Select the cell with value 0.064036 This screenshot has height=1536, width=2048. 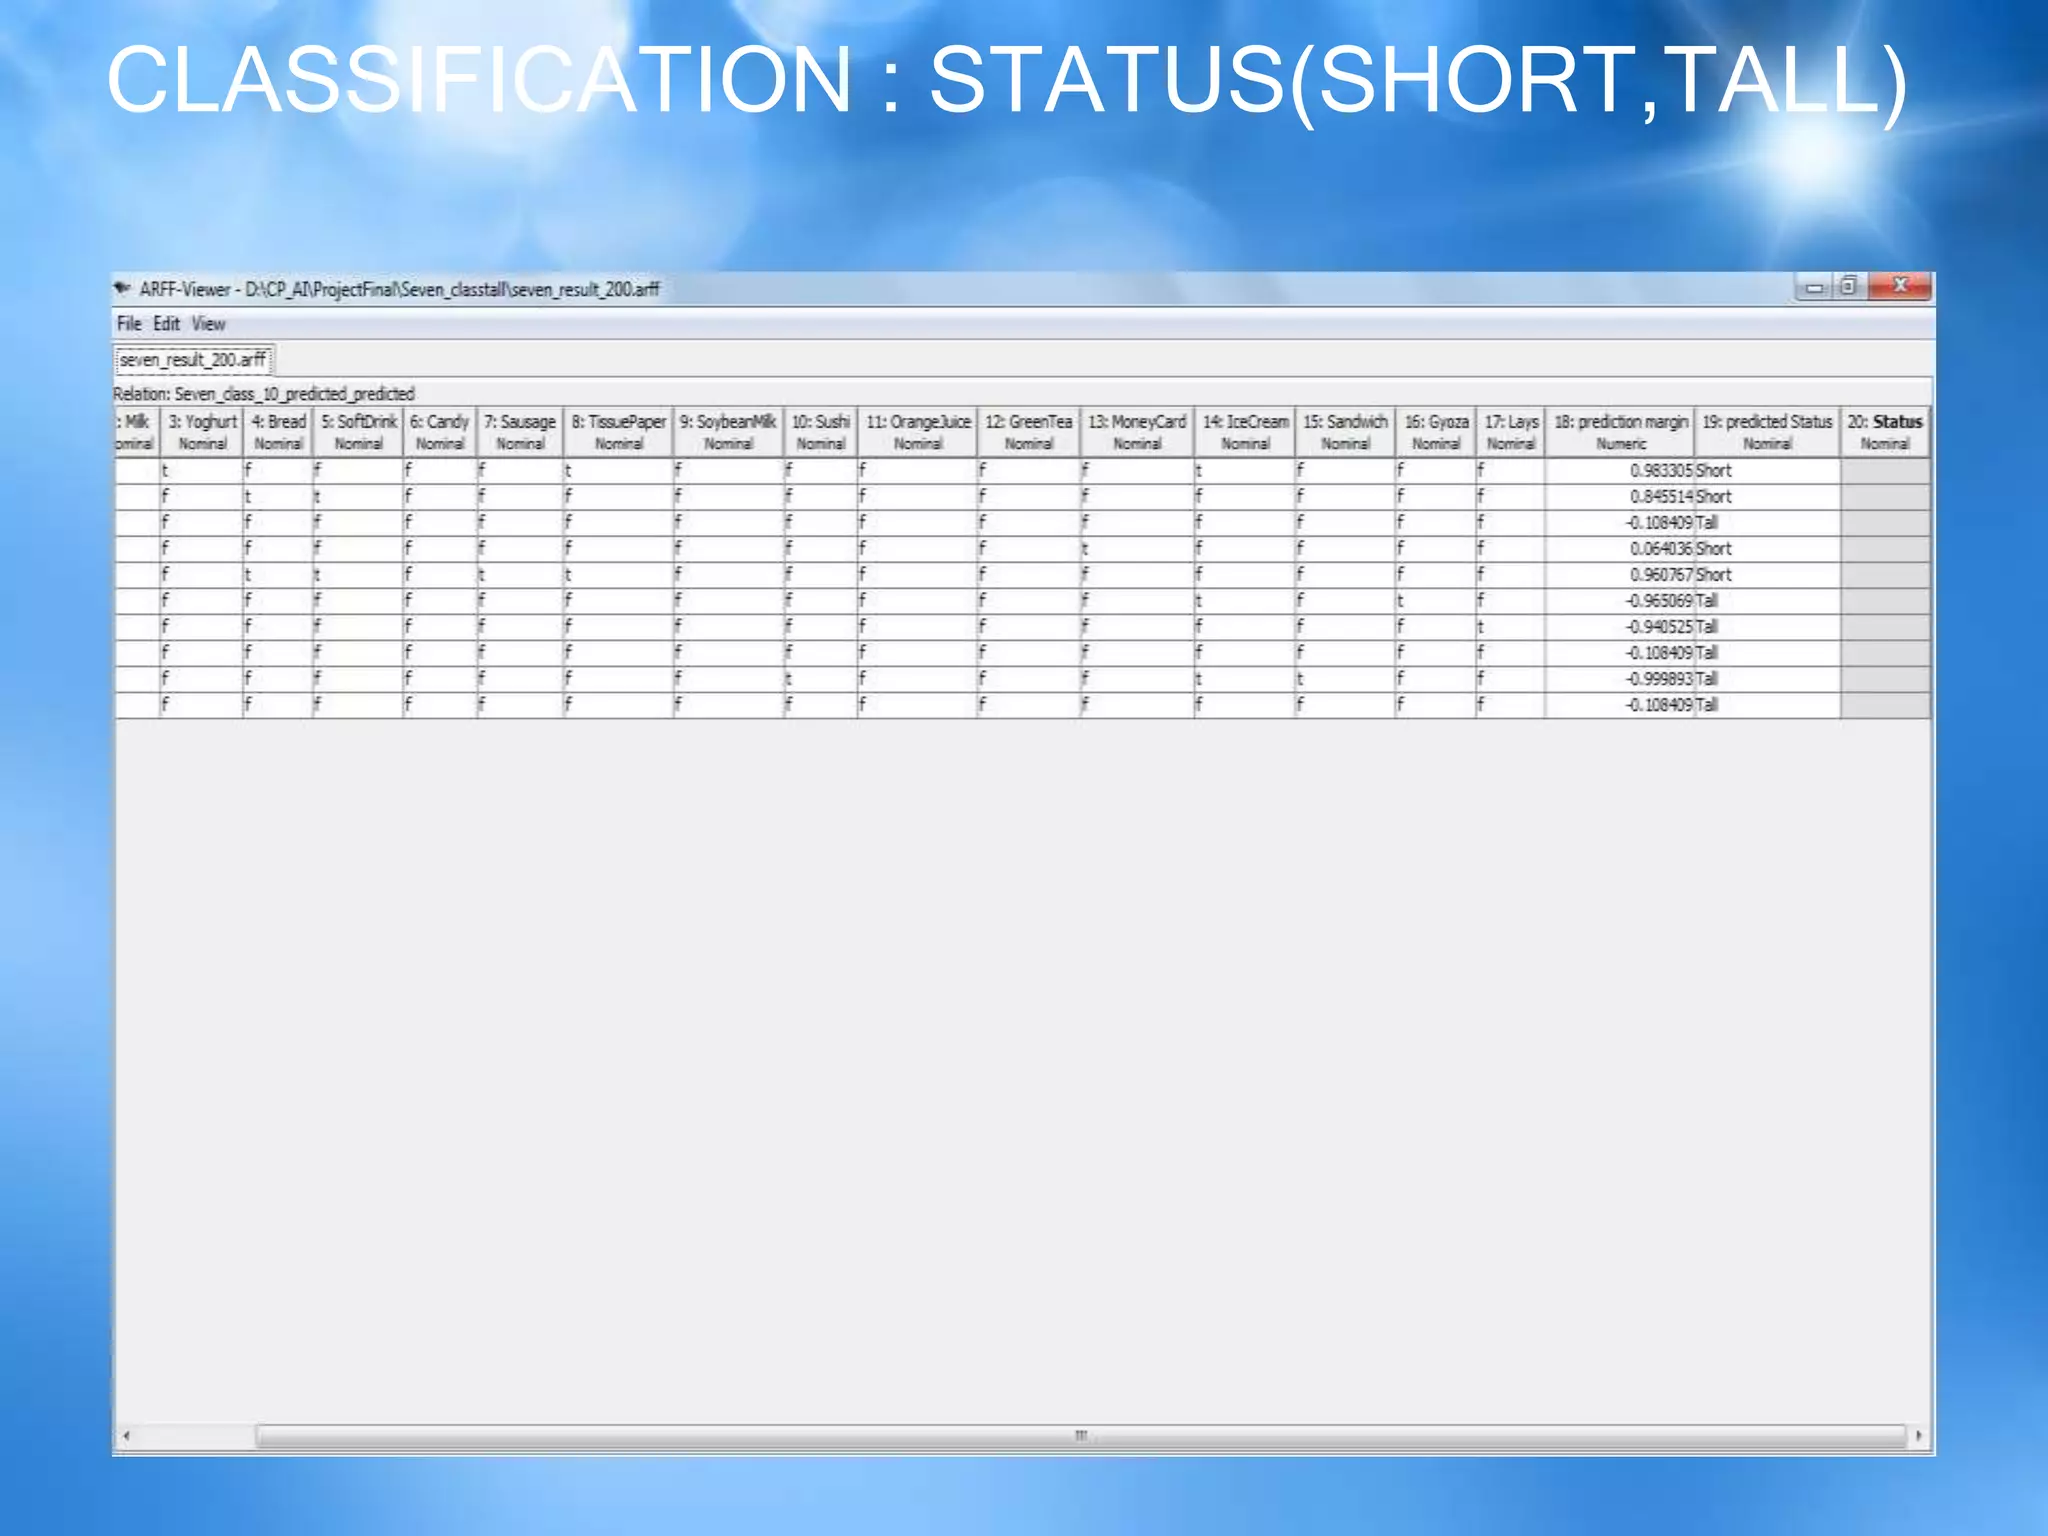click(x=1620, y=549)
